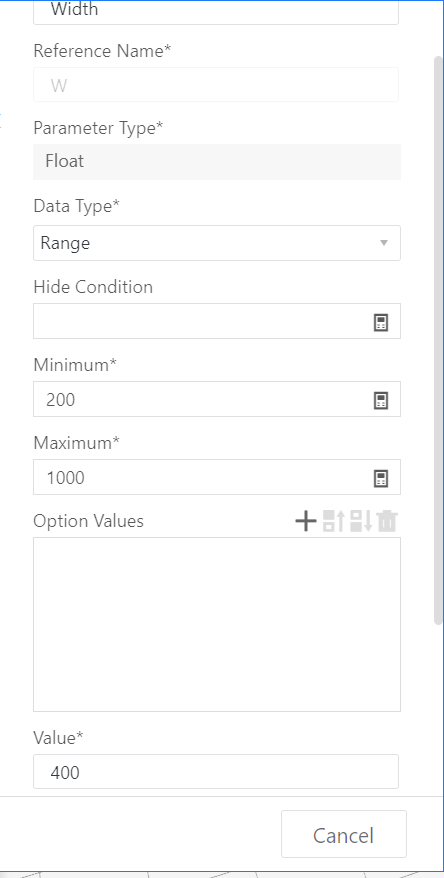Delete option value with trash icon

[x=387, y=521]
